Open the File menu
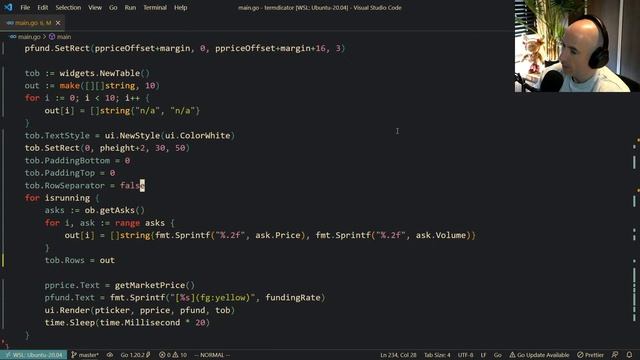This screenshot has width=640, height=360. [25, 7]
